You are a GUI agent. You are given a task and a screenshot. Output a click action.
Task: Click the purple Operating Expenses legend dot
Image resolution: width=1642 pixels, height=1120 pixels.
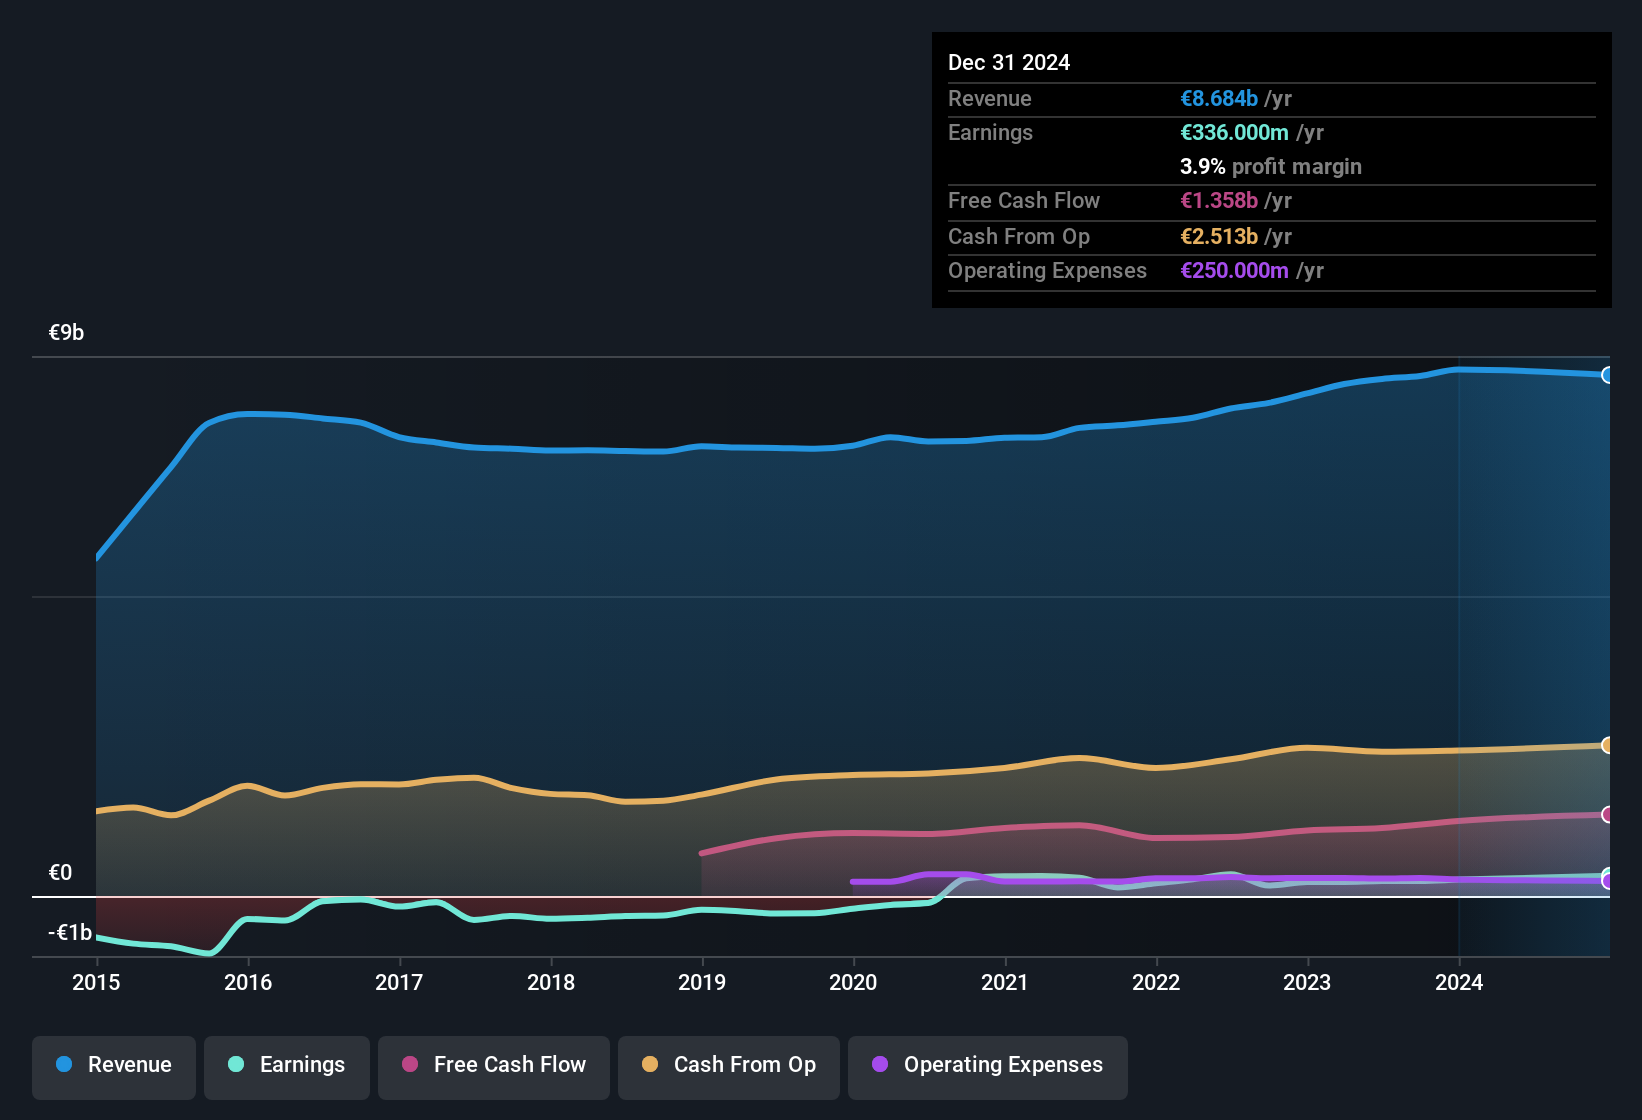880,1065
